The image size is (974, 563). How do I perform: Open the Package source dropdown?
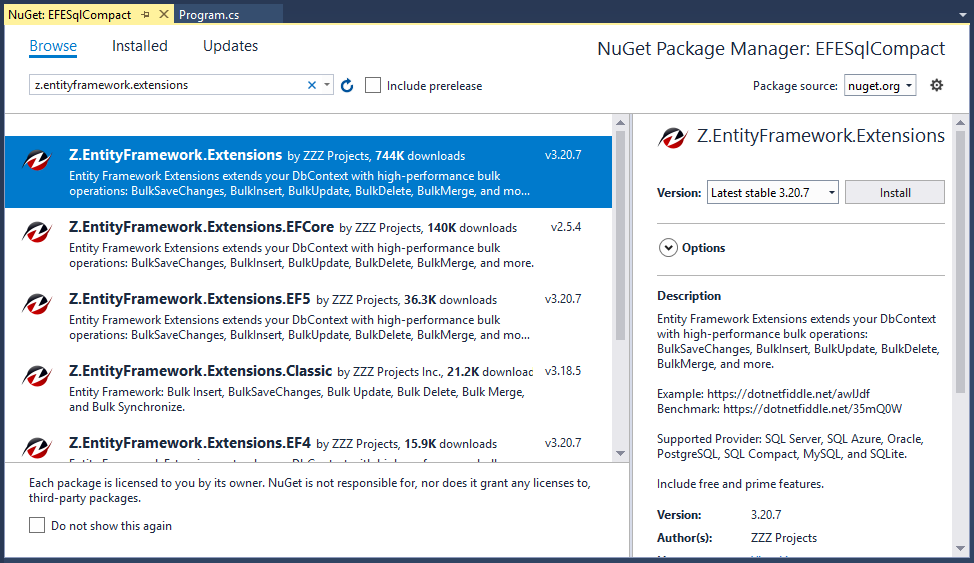coord(880,86)
